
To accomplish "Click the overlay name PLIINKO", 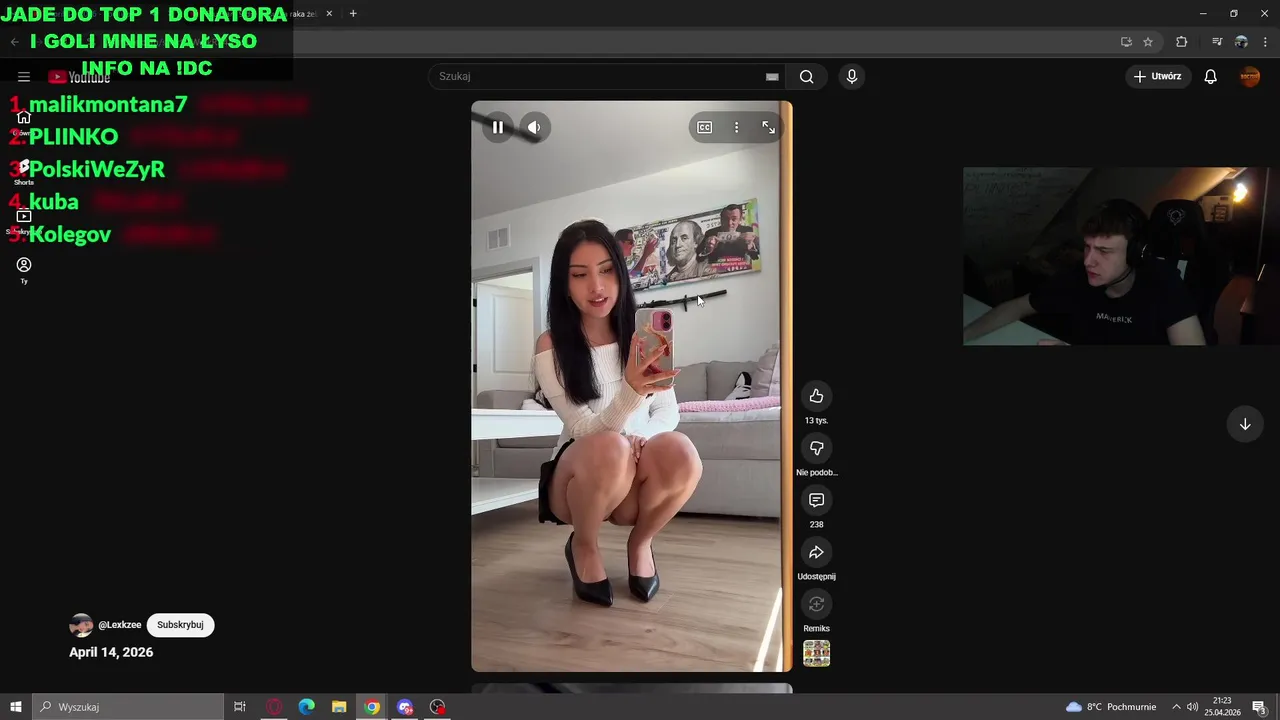I will (x=73, y=137).
